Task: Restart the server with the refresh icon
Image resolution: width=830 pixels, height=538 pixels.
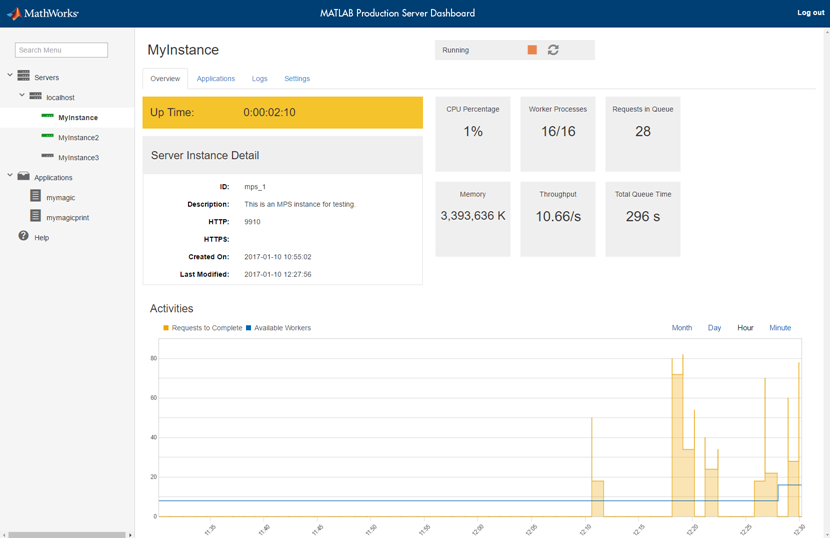Action: pyautogui.click(x=553, y=50)
